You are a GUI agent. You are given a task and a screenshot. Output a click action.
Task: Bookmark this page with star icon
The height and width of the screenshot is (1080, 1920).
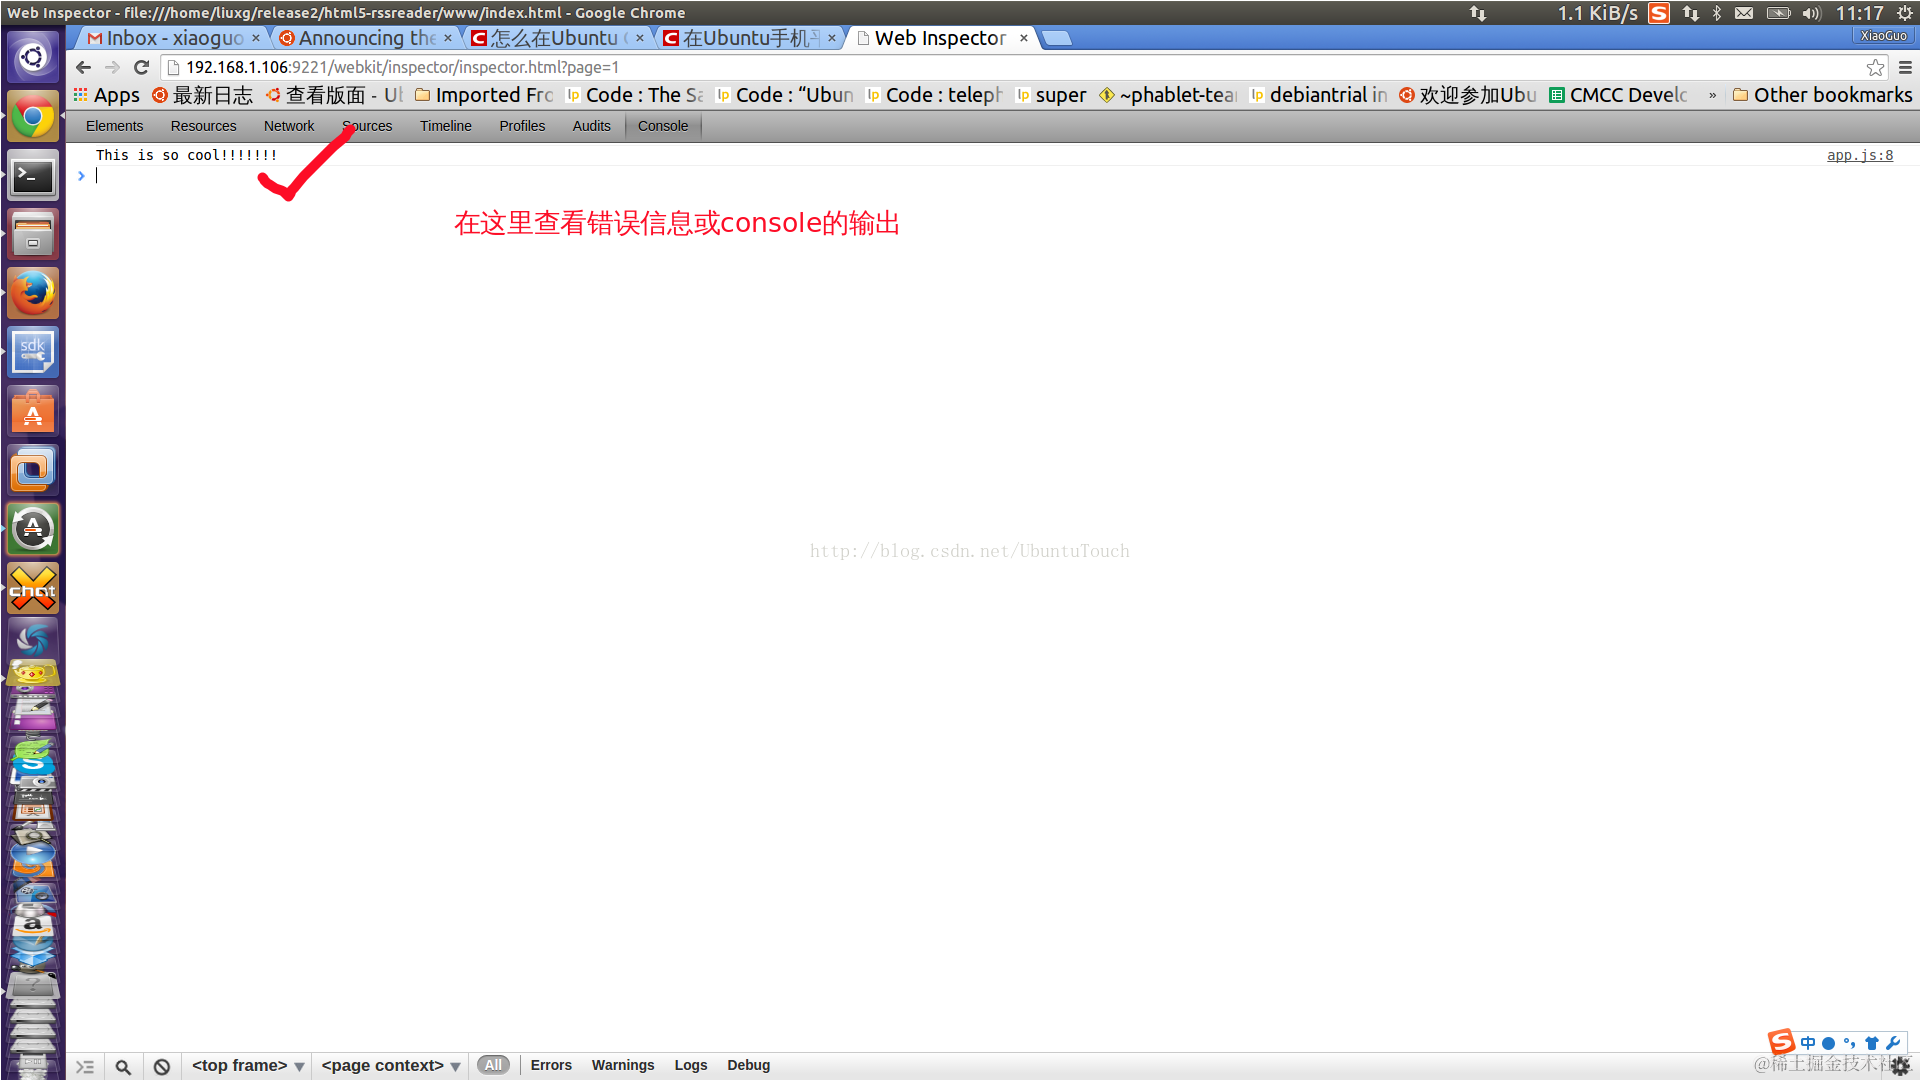tap(1875, 67)
